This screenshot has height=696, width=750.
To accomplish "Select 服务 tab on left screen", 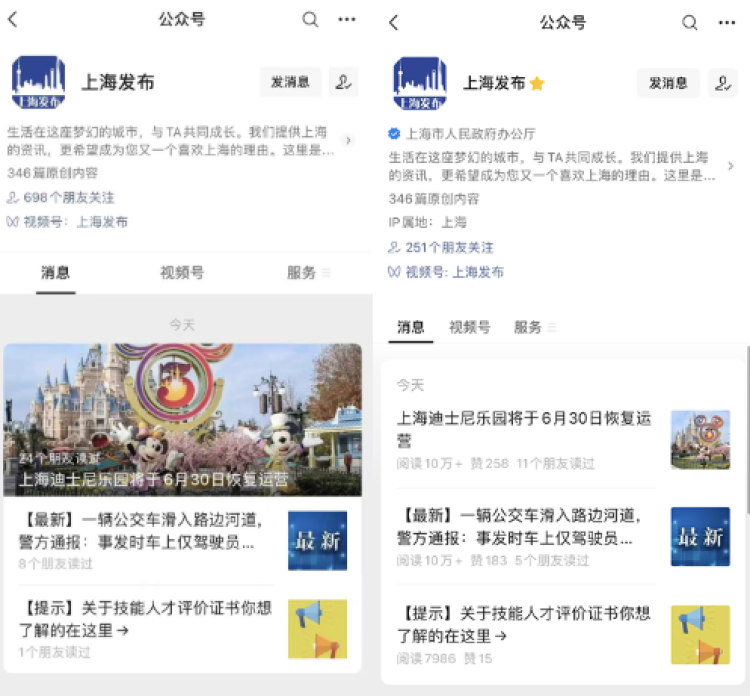I will (x=301, y=273).
